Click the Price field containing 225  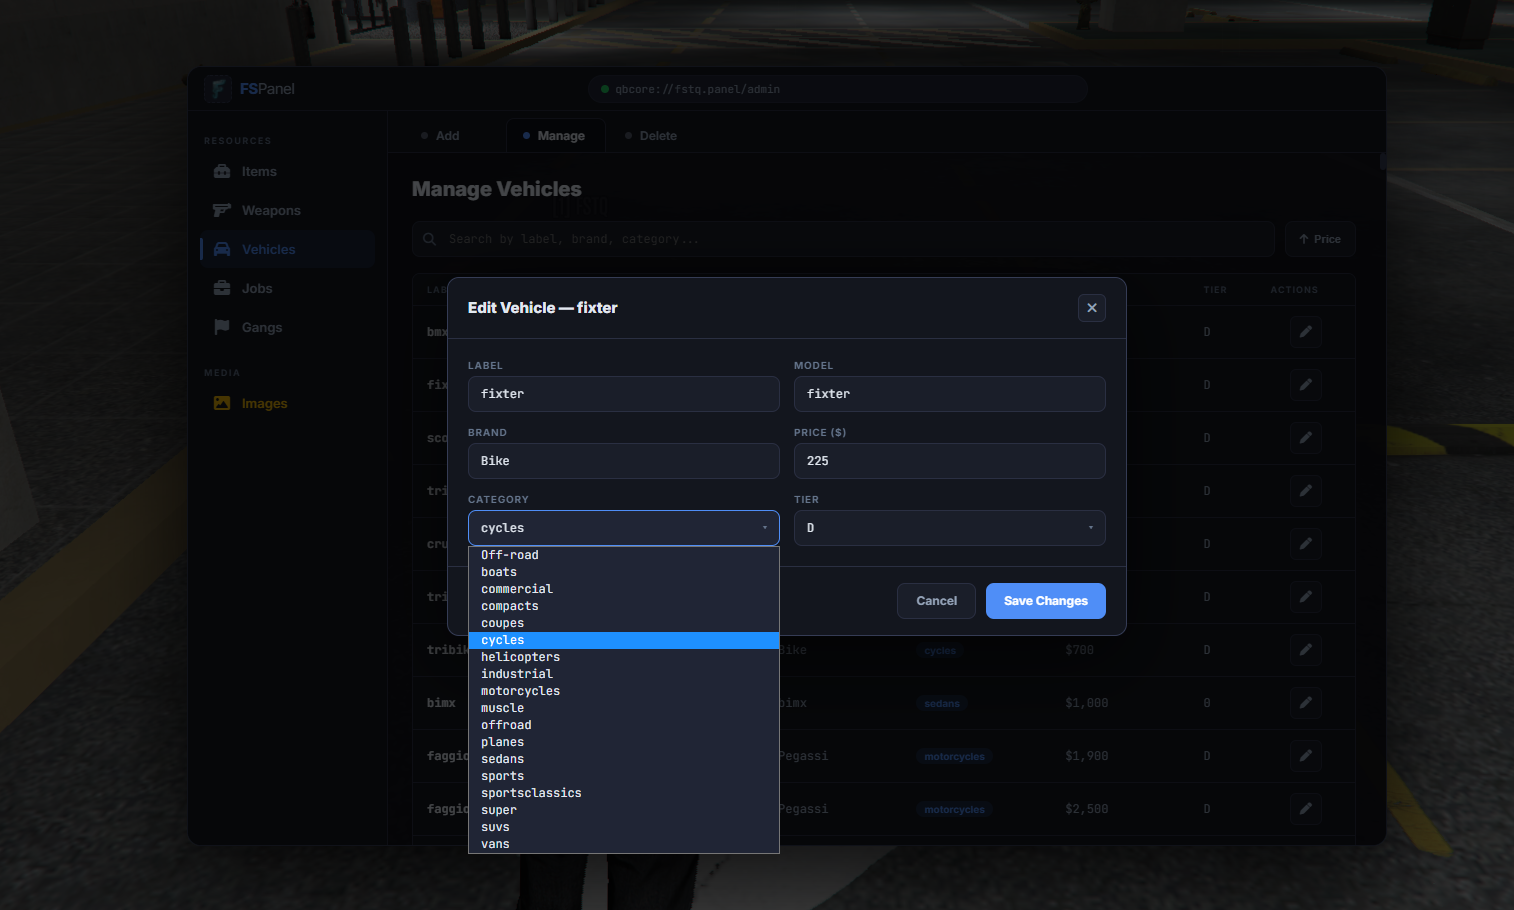pos(950,461)
